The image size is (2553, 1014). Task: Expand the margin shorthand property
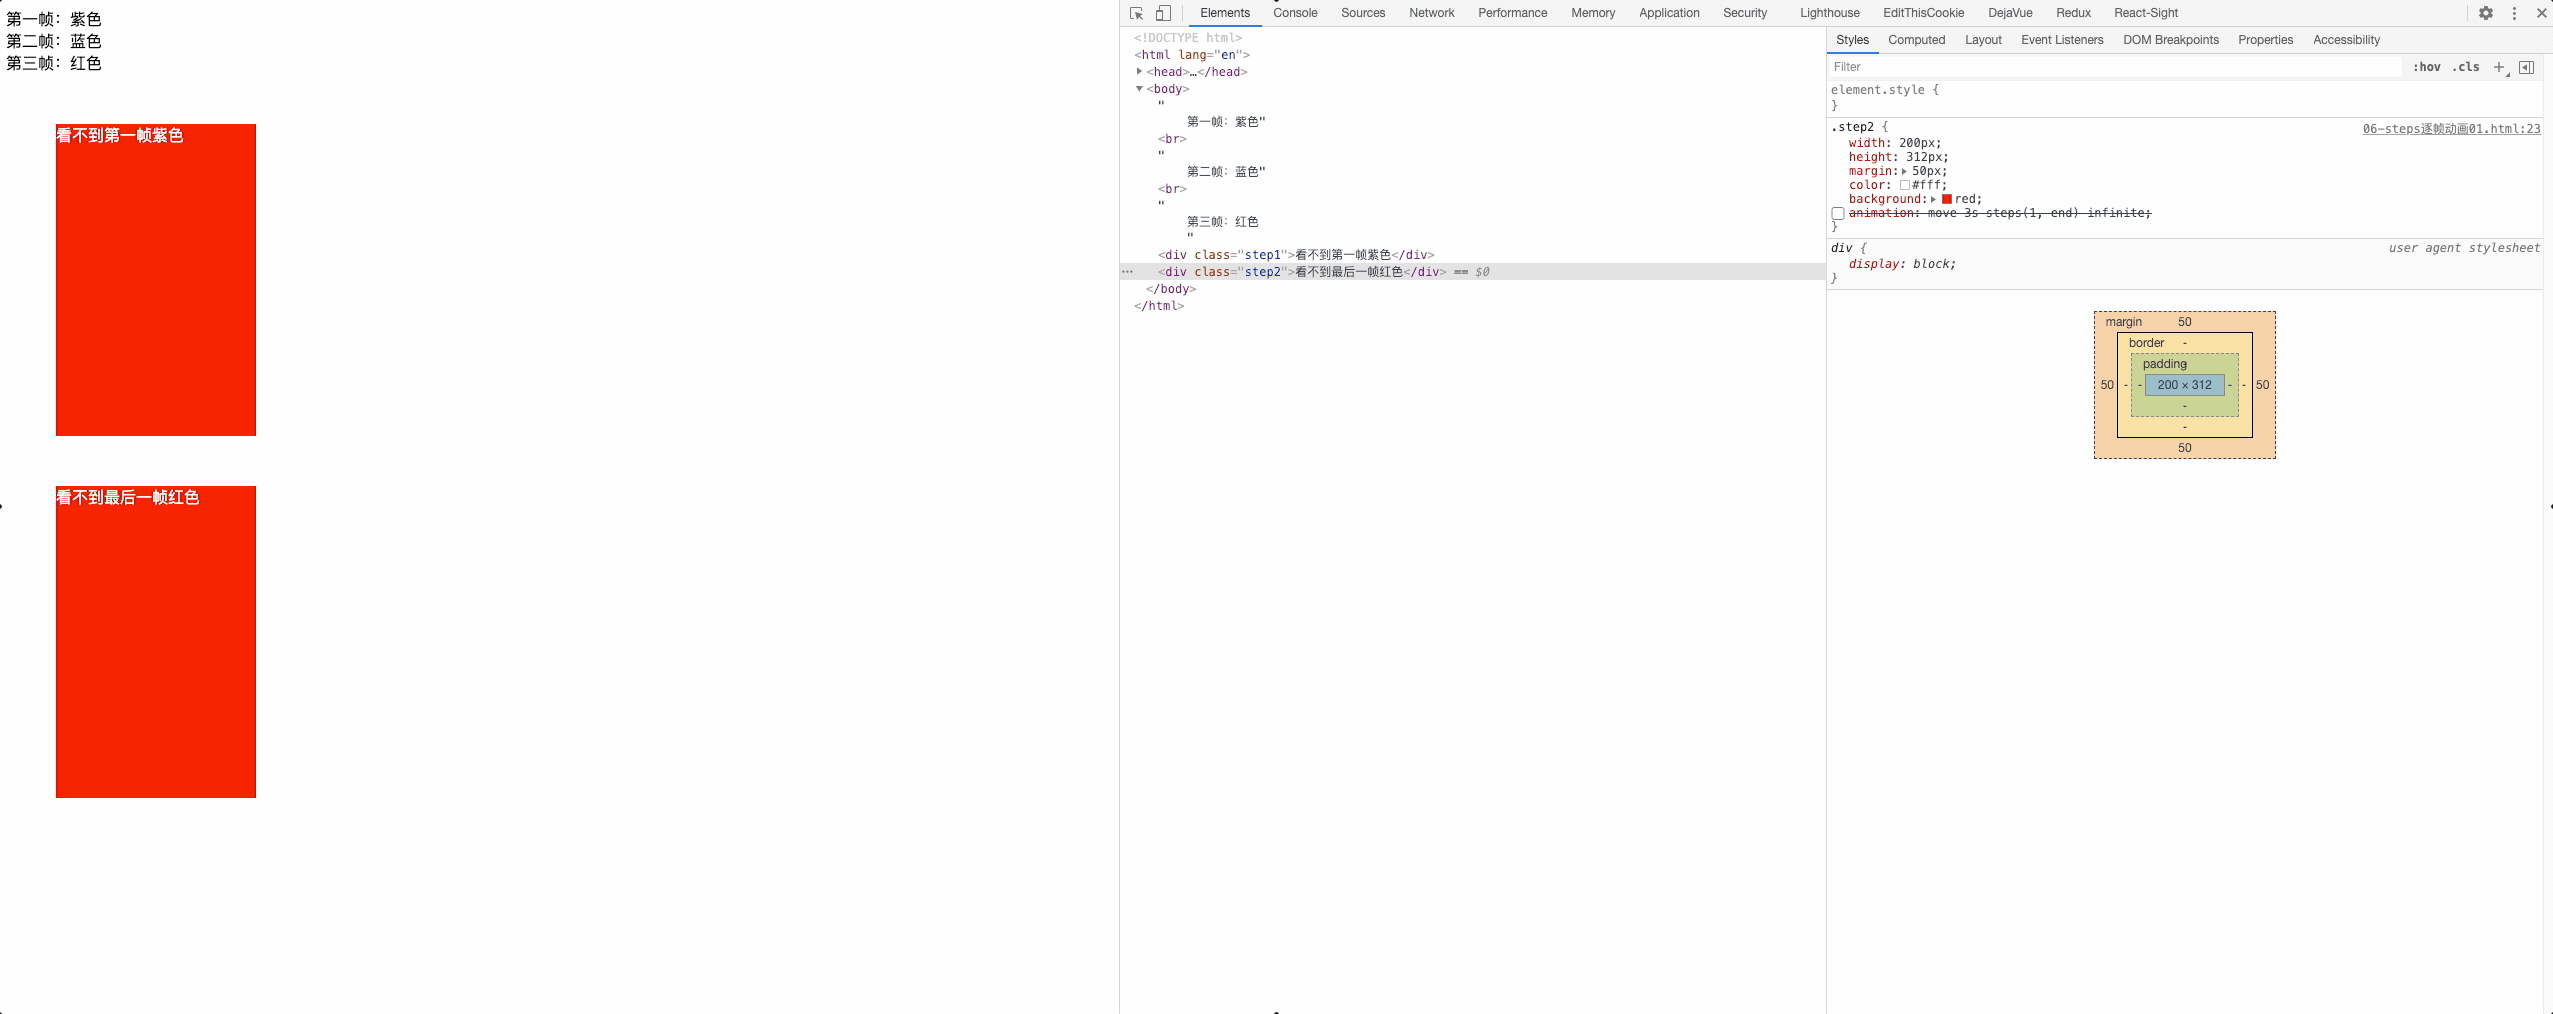1904,171
